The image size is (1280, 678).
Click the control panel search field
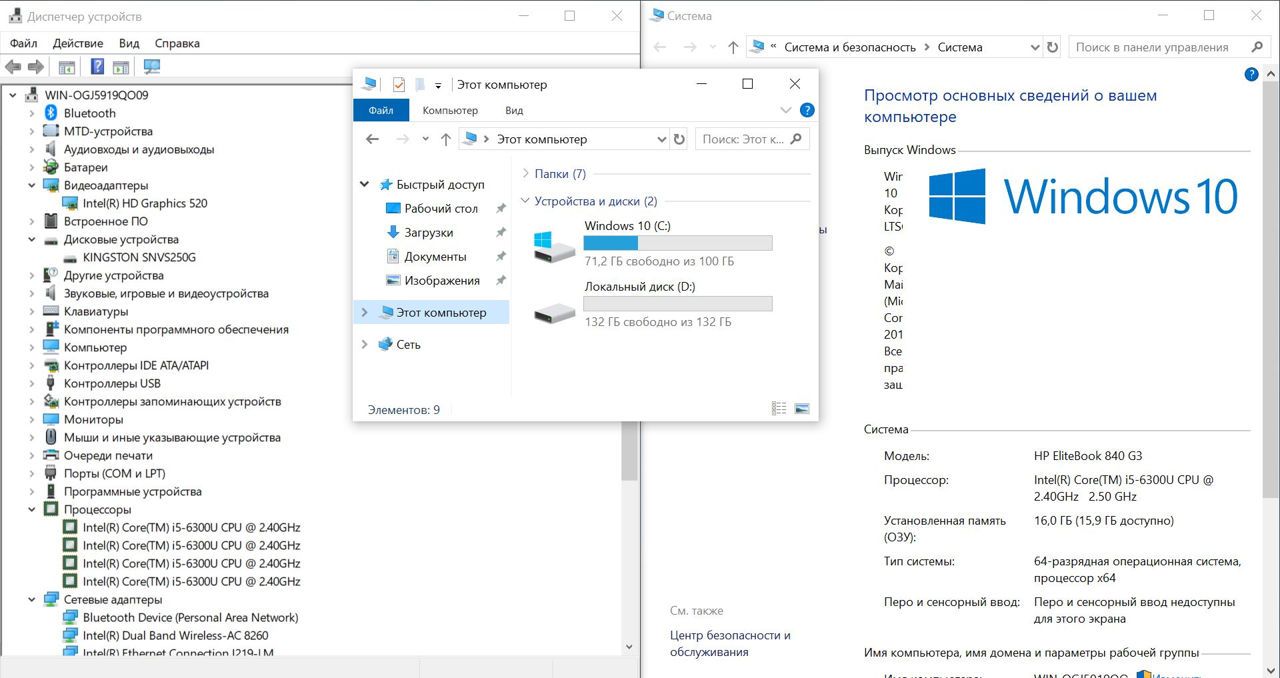[1160, 47]
